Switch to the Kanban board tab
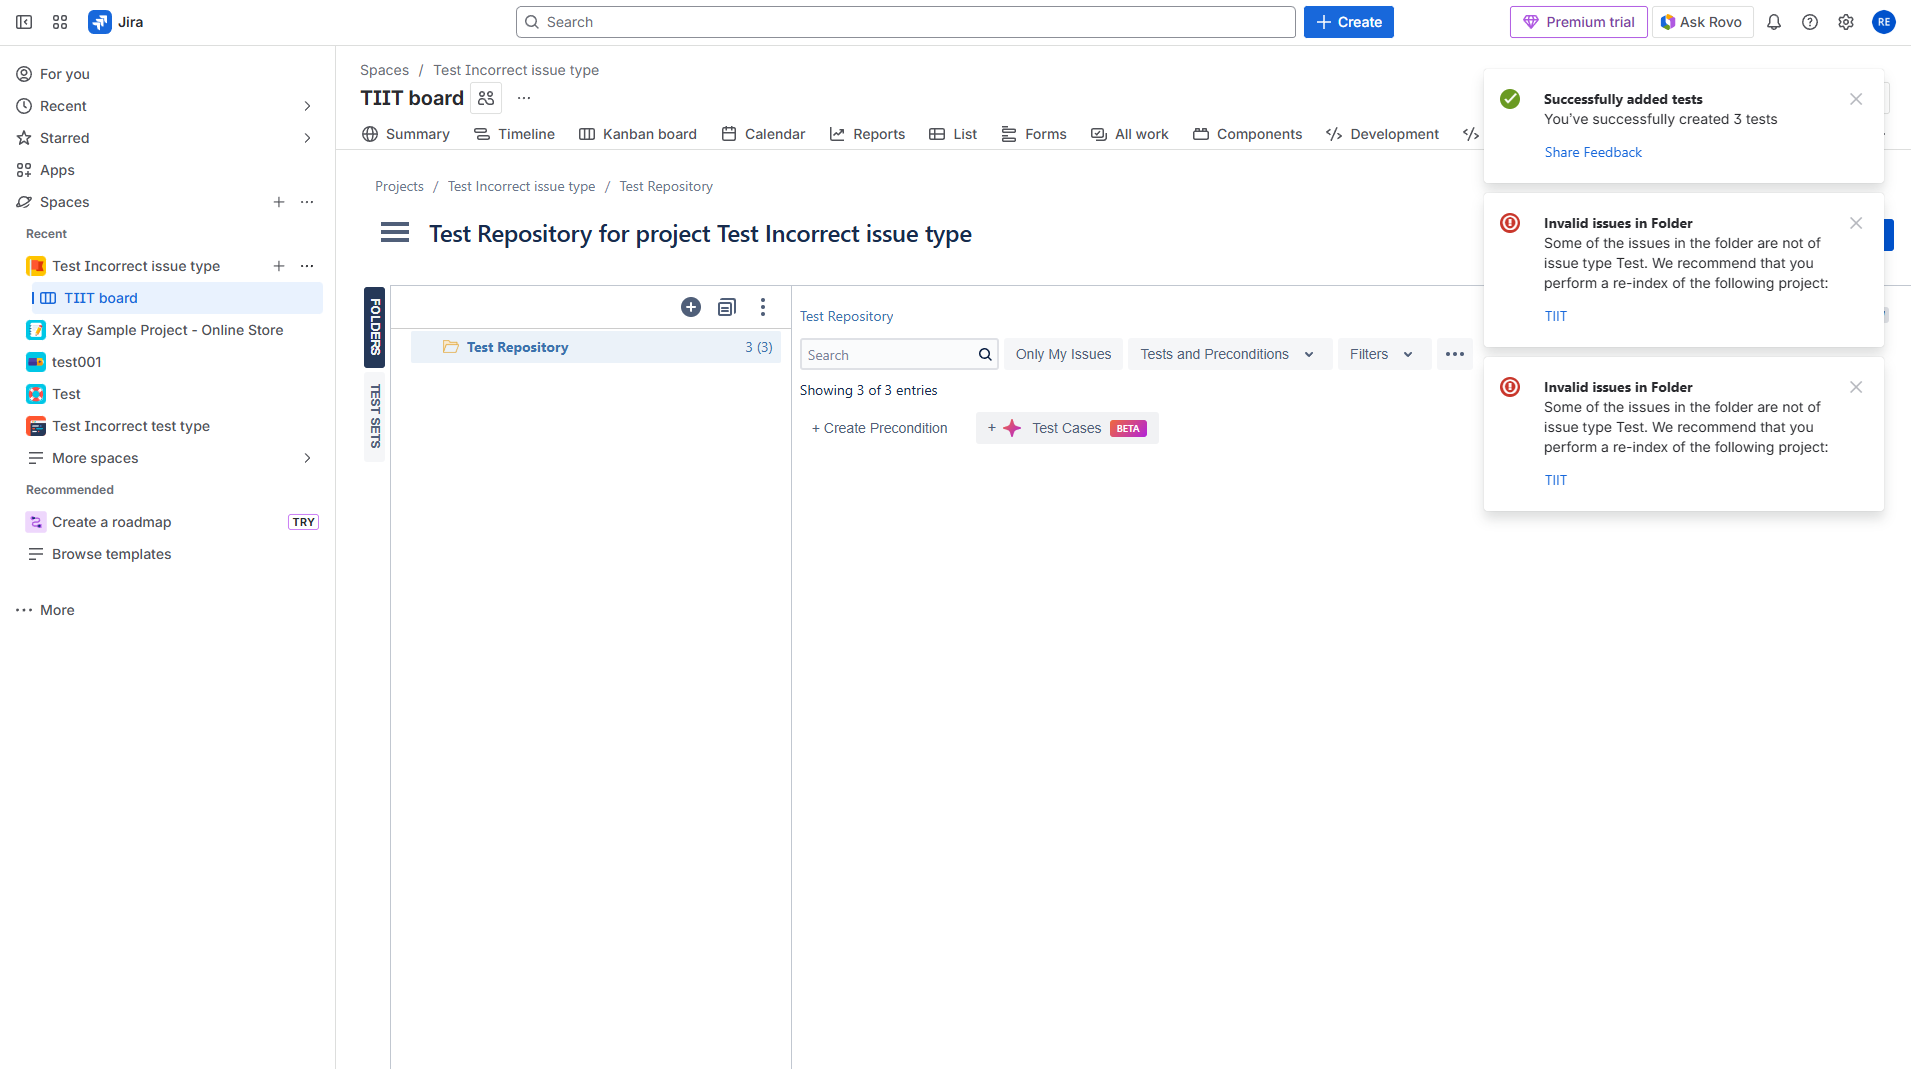The image size is (1911, 1069). click(638, 134)
